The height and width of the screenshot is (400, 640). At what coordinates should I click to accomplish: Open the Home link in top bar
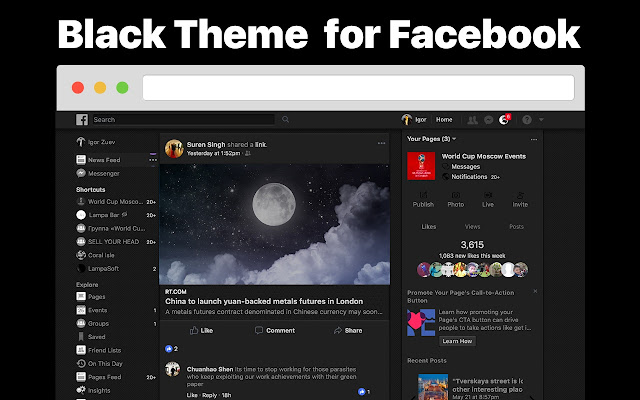click(444, 120)
